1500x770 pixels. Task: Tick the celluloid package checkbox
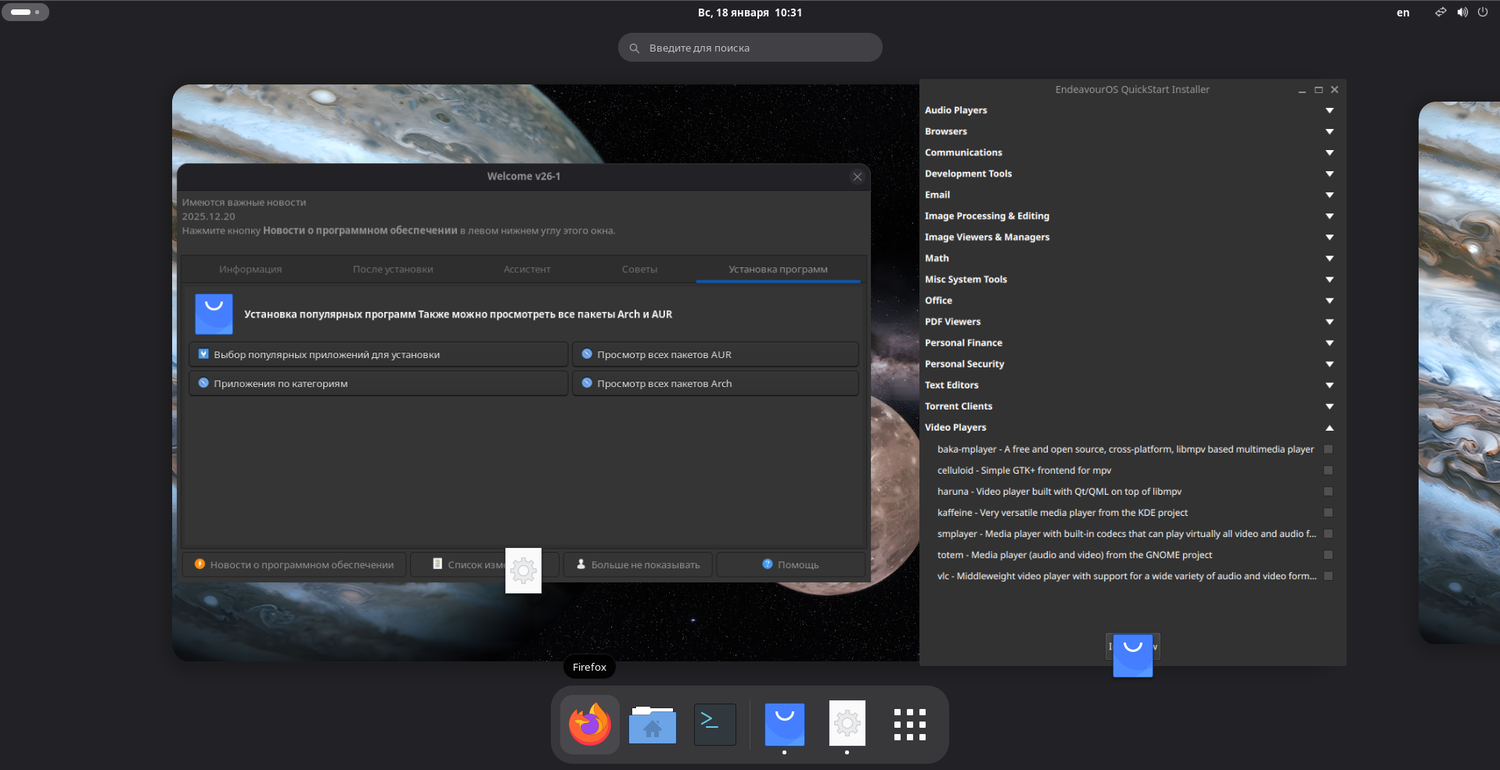[x=1328, y=470]
